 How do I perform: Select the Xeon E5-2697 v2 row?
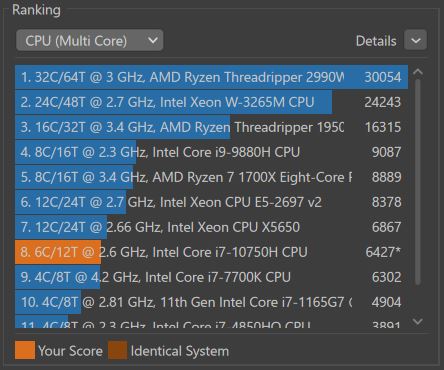[x=211, y=202]
